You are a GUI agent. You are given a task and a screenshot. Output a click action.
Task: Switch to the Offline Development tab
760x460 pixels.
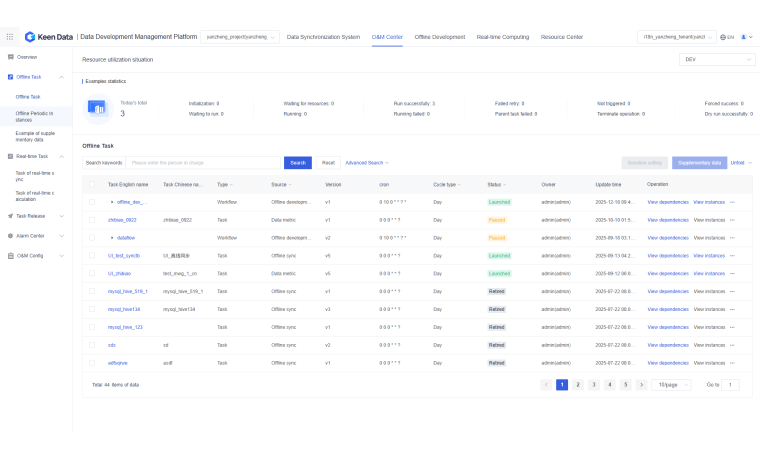[x=440, y=37]
